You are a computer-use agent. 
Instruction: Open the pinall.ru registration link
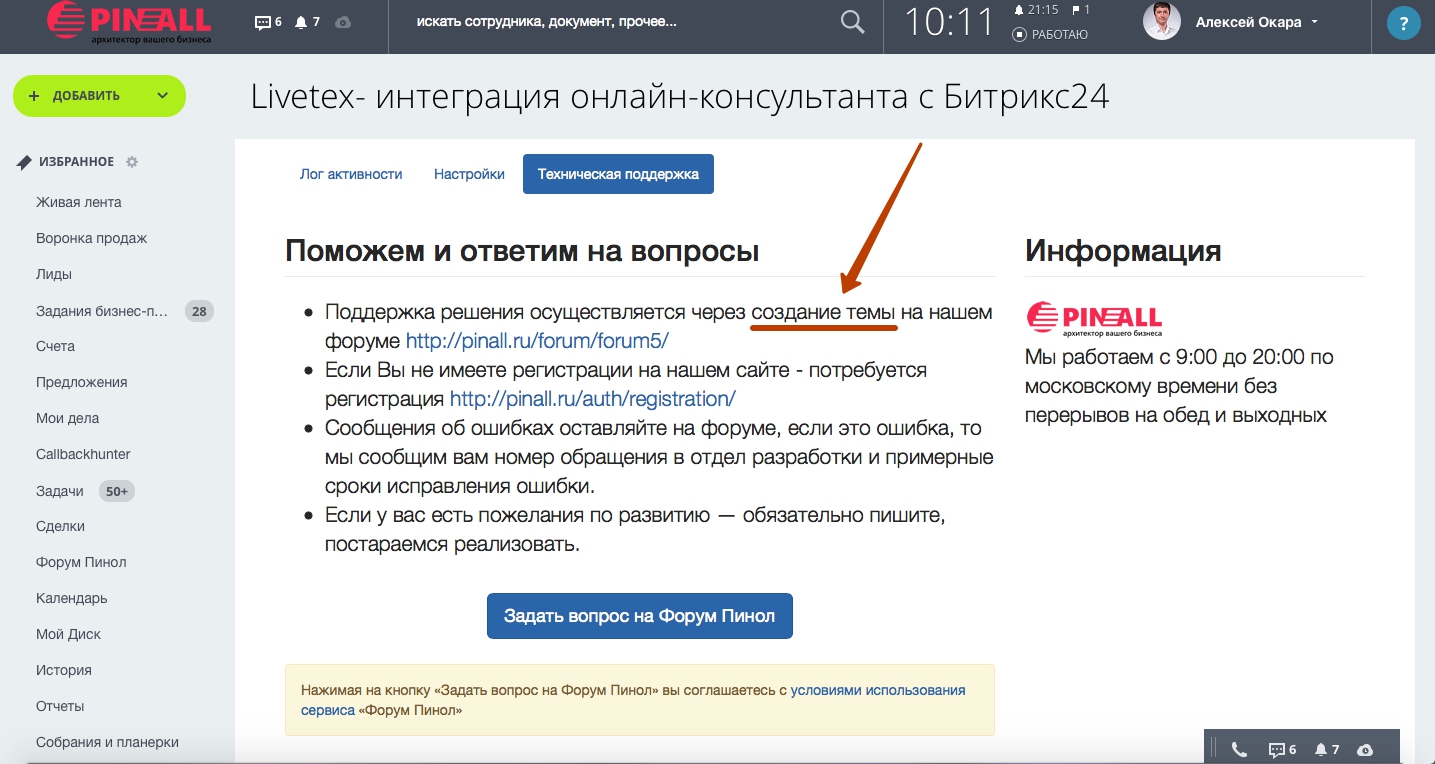pyautogui.click(x=592, y=399)
